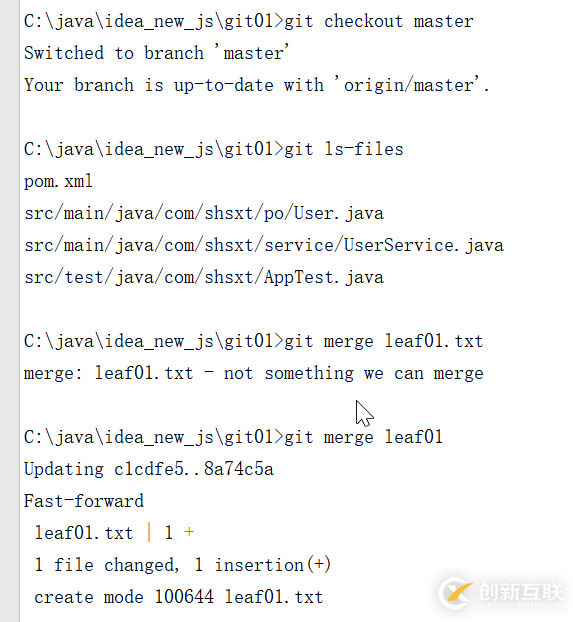Screen dimensions: 573x622
Task: Click the green plus sign after leaf01.txt
Action: pos(189,532)
